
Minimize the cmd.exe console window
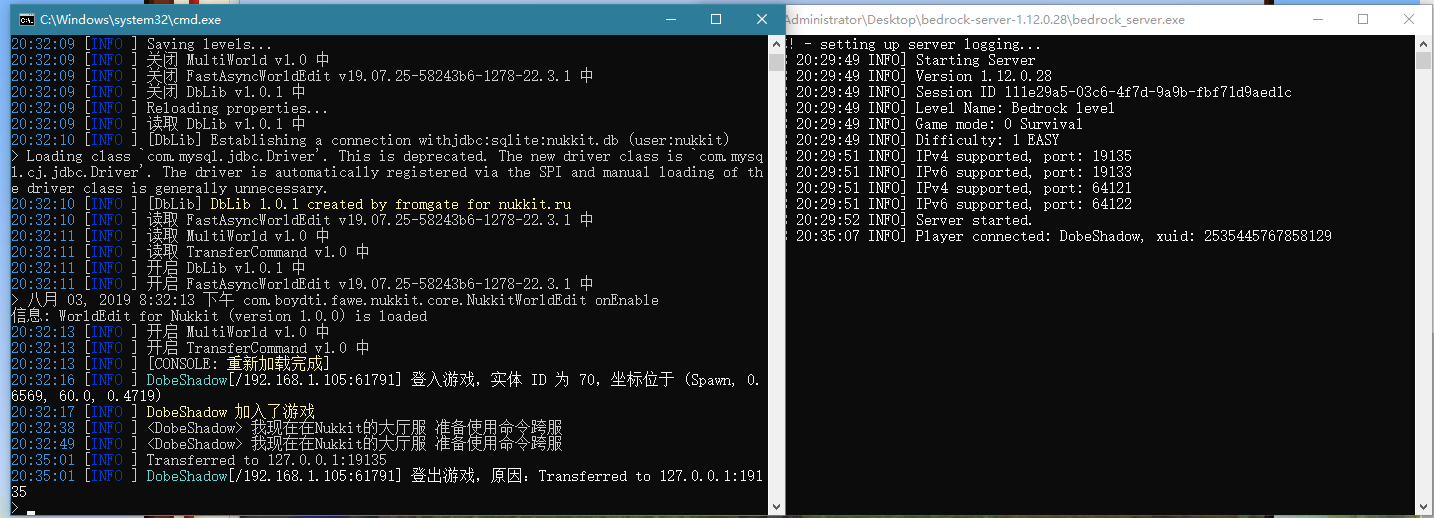[x=669, y=19]
